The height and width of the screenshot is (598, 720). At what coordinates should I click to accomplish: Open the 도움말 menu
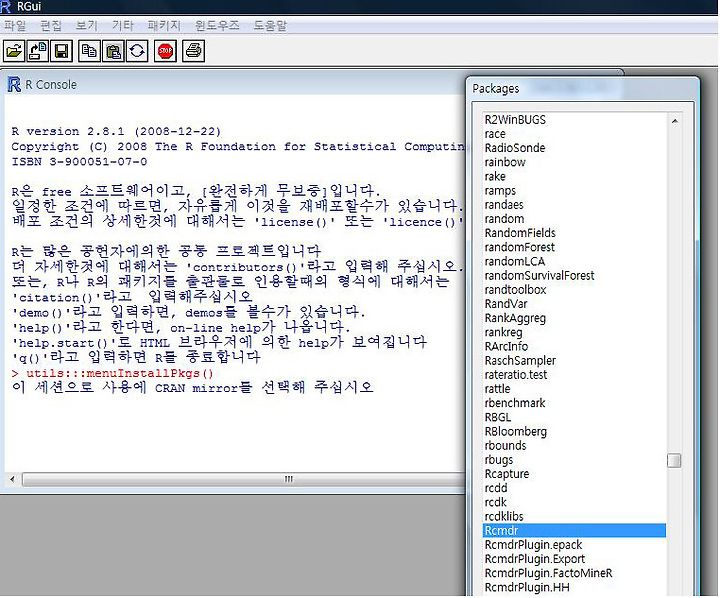click(270, 25)
